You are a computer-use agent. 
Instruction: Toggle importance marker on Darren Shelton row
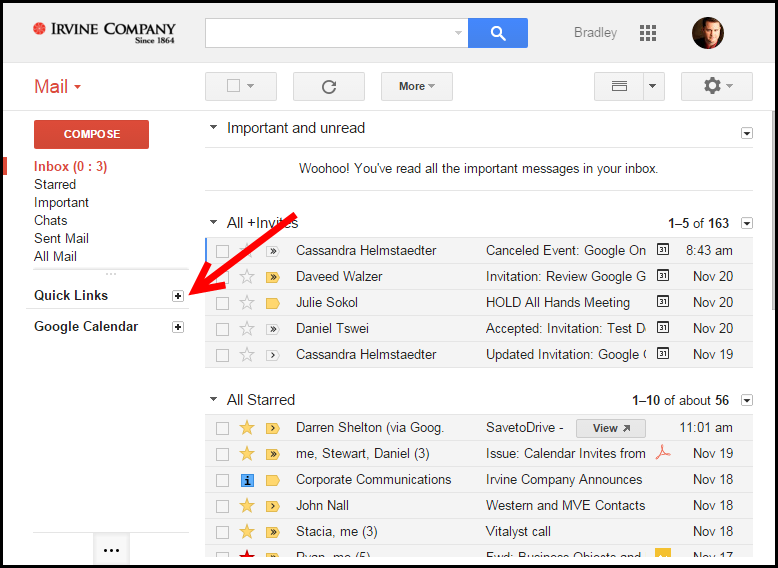point(272,428)
